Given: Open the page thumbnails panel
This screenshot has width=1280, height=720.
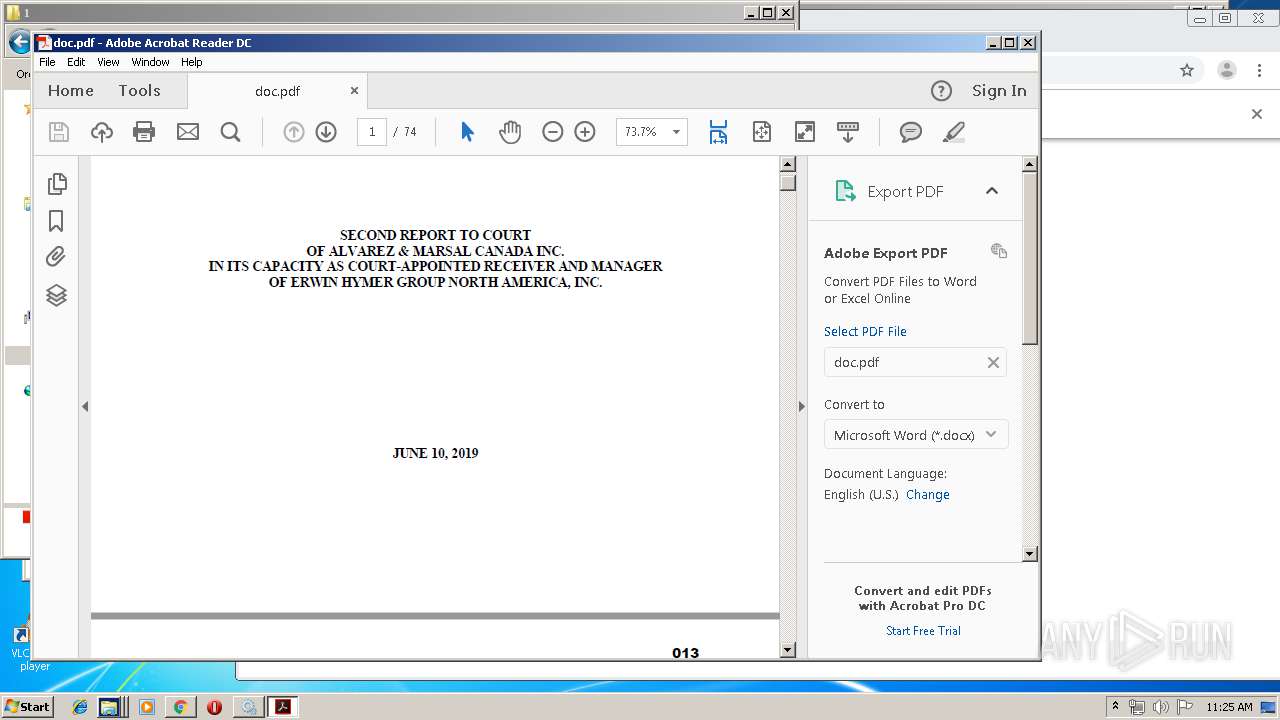Looking at the screenshot, I should point(57,183).
